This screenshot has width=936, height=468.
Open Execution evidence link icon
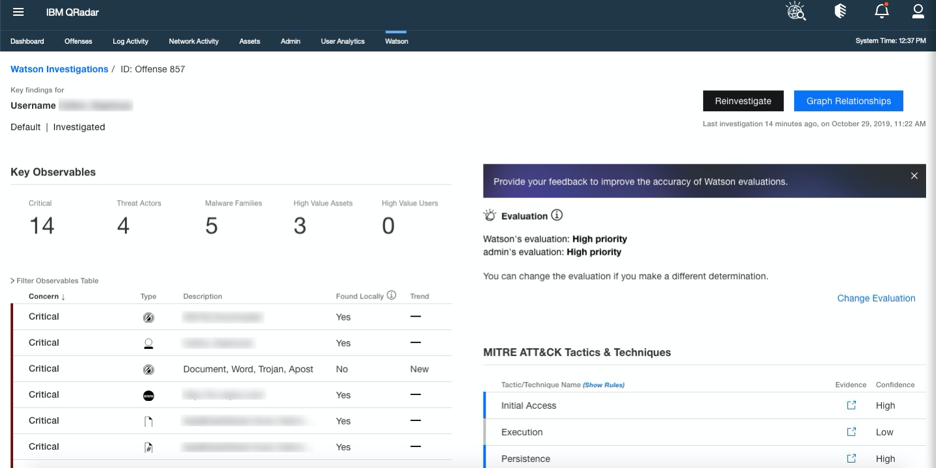851,432
